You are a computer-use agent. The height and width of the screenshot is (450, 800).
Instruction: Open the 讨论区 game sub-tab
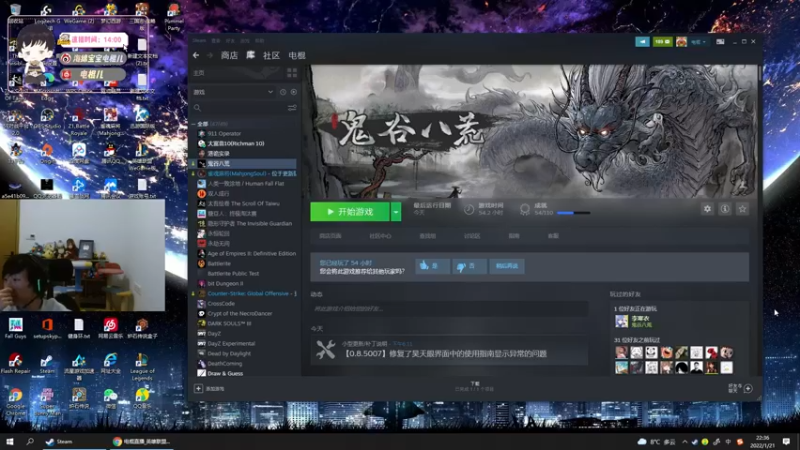click(472, 236)
